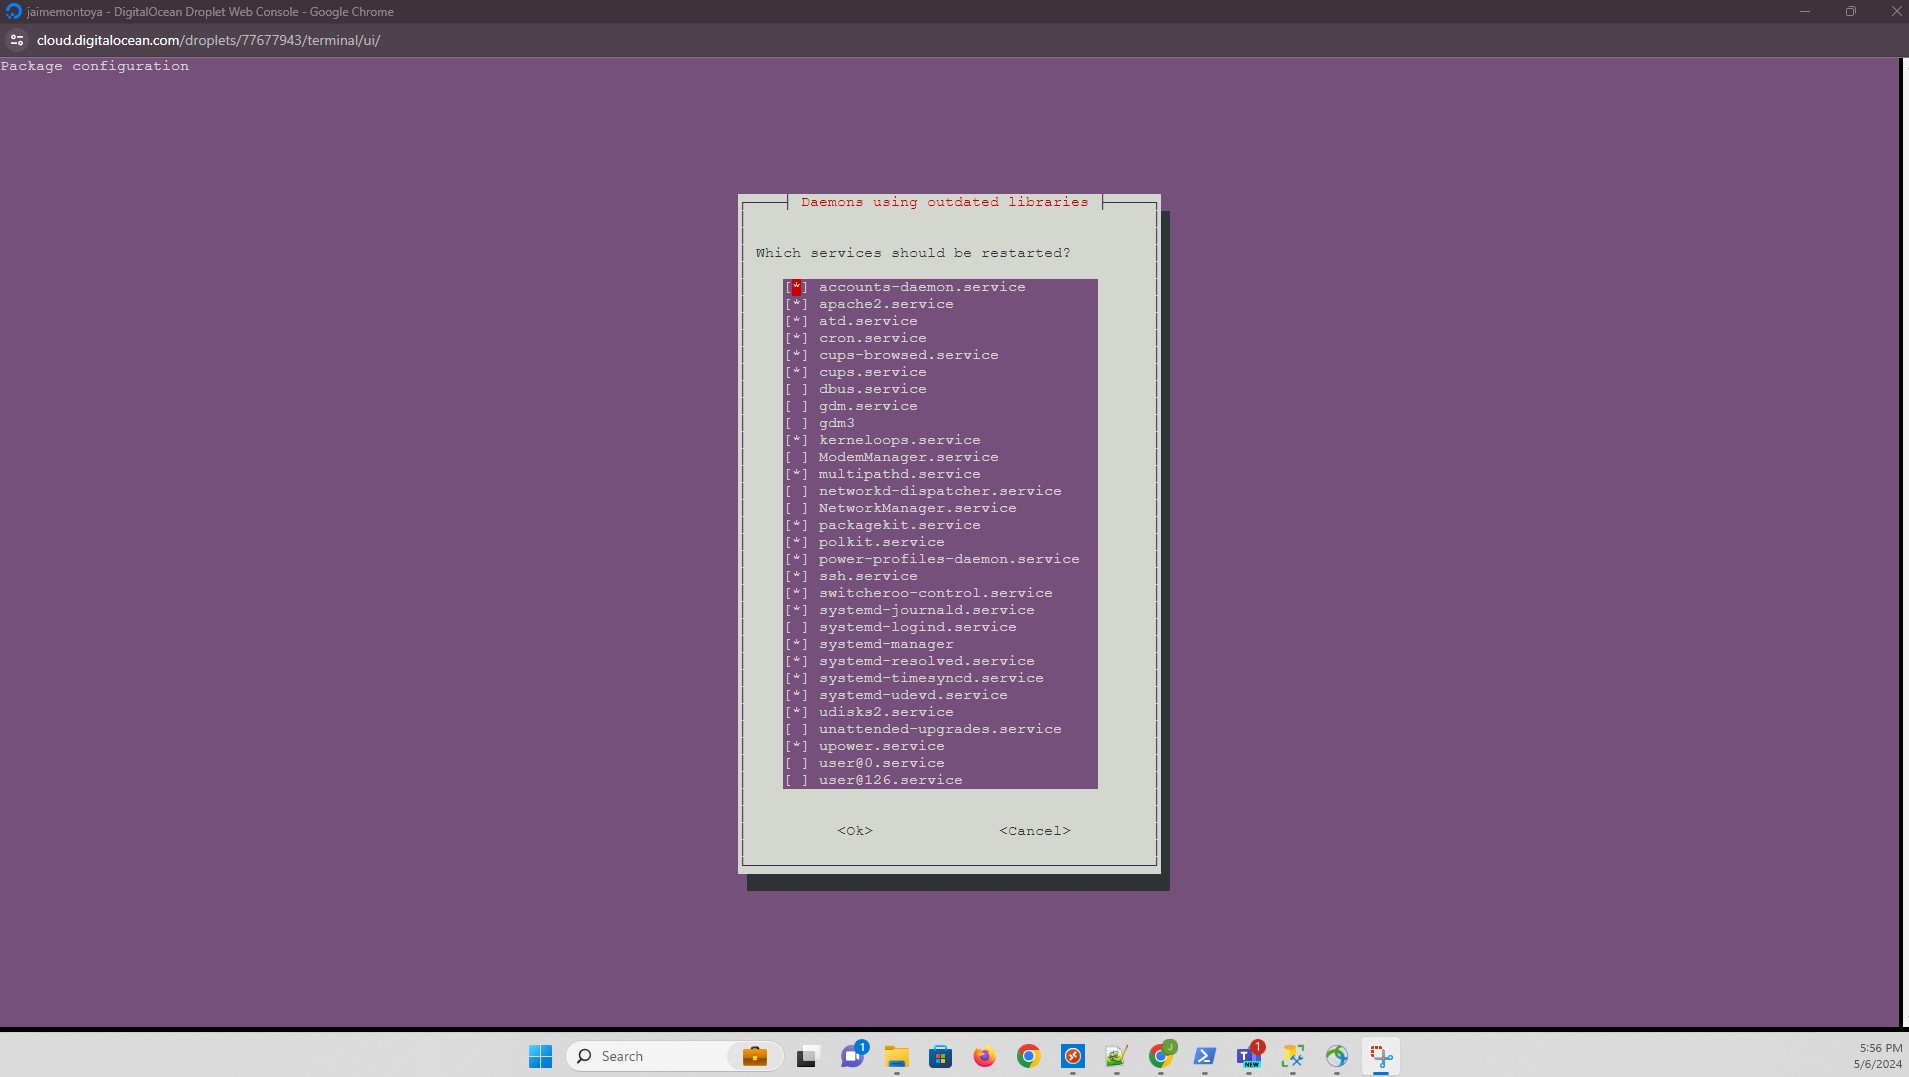This screenshot has height=1077, width=1909.
Task: Open the Notepad++ taskbar icon
Action: 1116,1056
